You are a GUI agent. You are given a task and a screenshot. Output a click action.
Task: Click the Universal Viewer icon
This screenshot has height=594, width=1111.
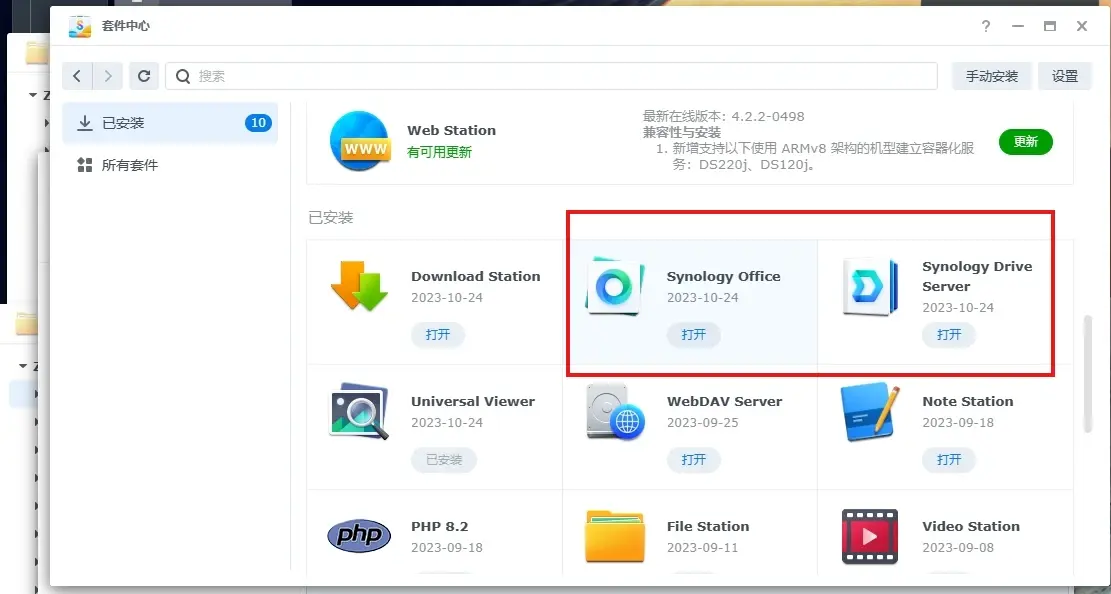359,411
